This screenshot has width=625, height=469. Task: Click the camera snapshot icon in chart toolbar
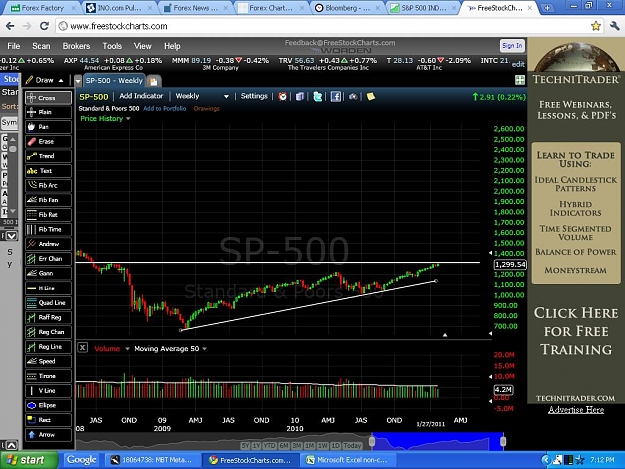click(x=353, y=96)
